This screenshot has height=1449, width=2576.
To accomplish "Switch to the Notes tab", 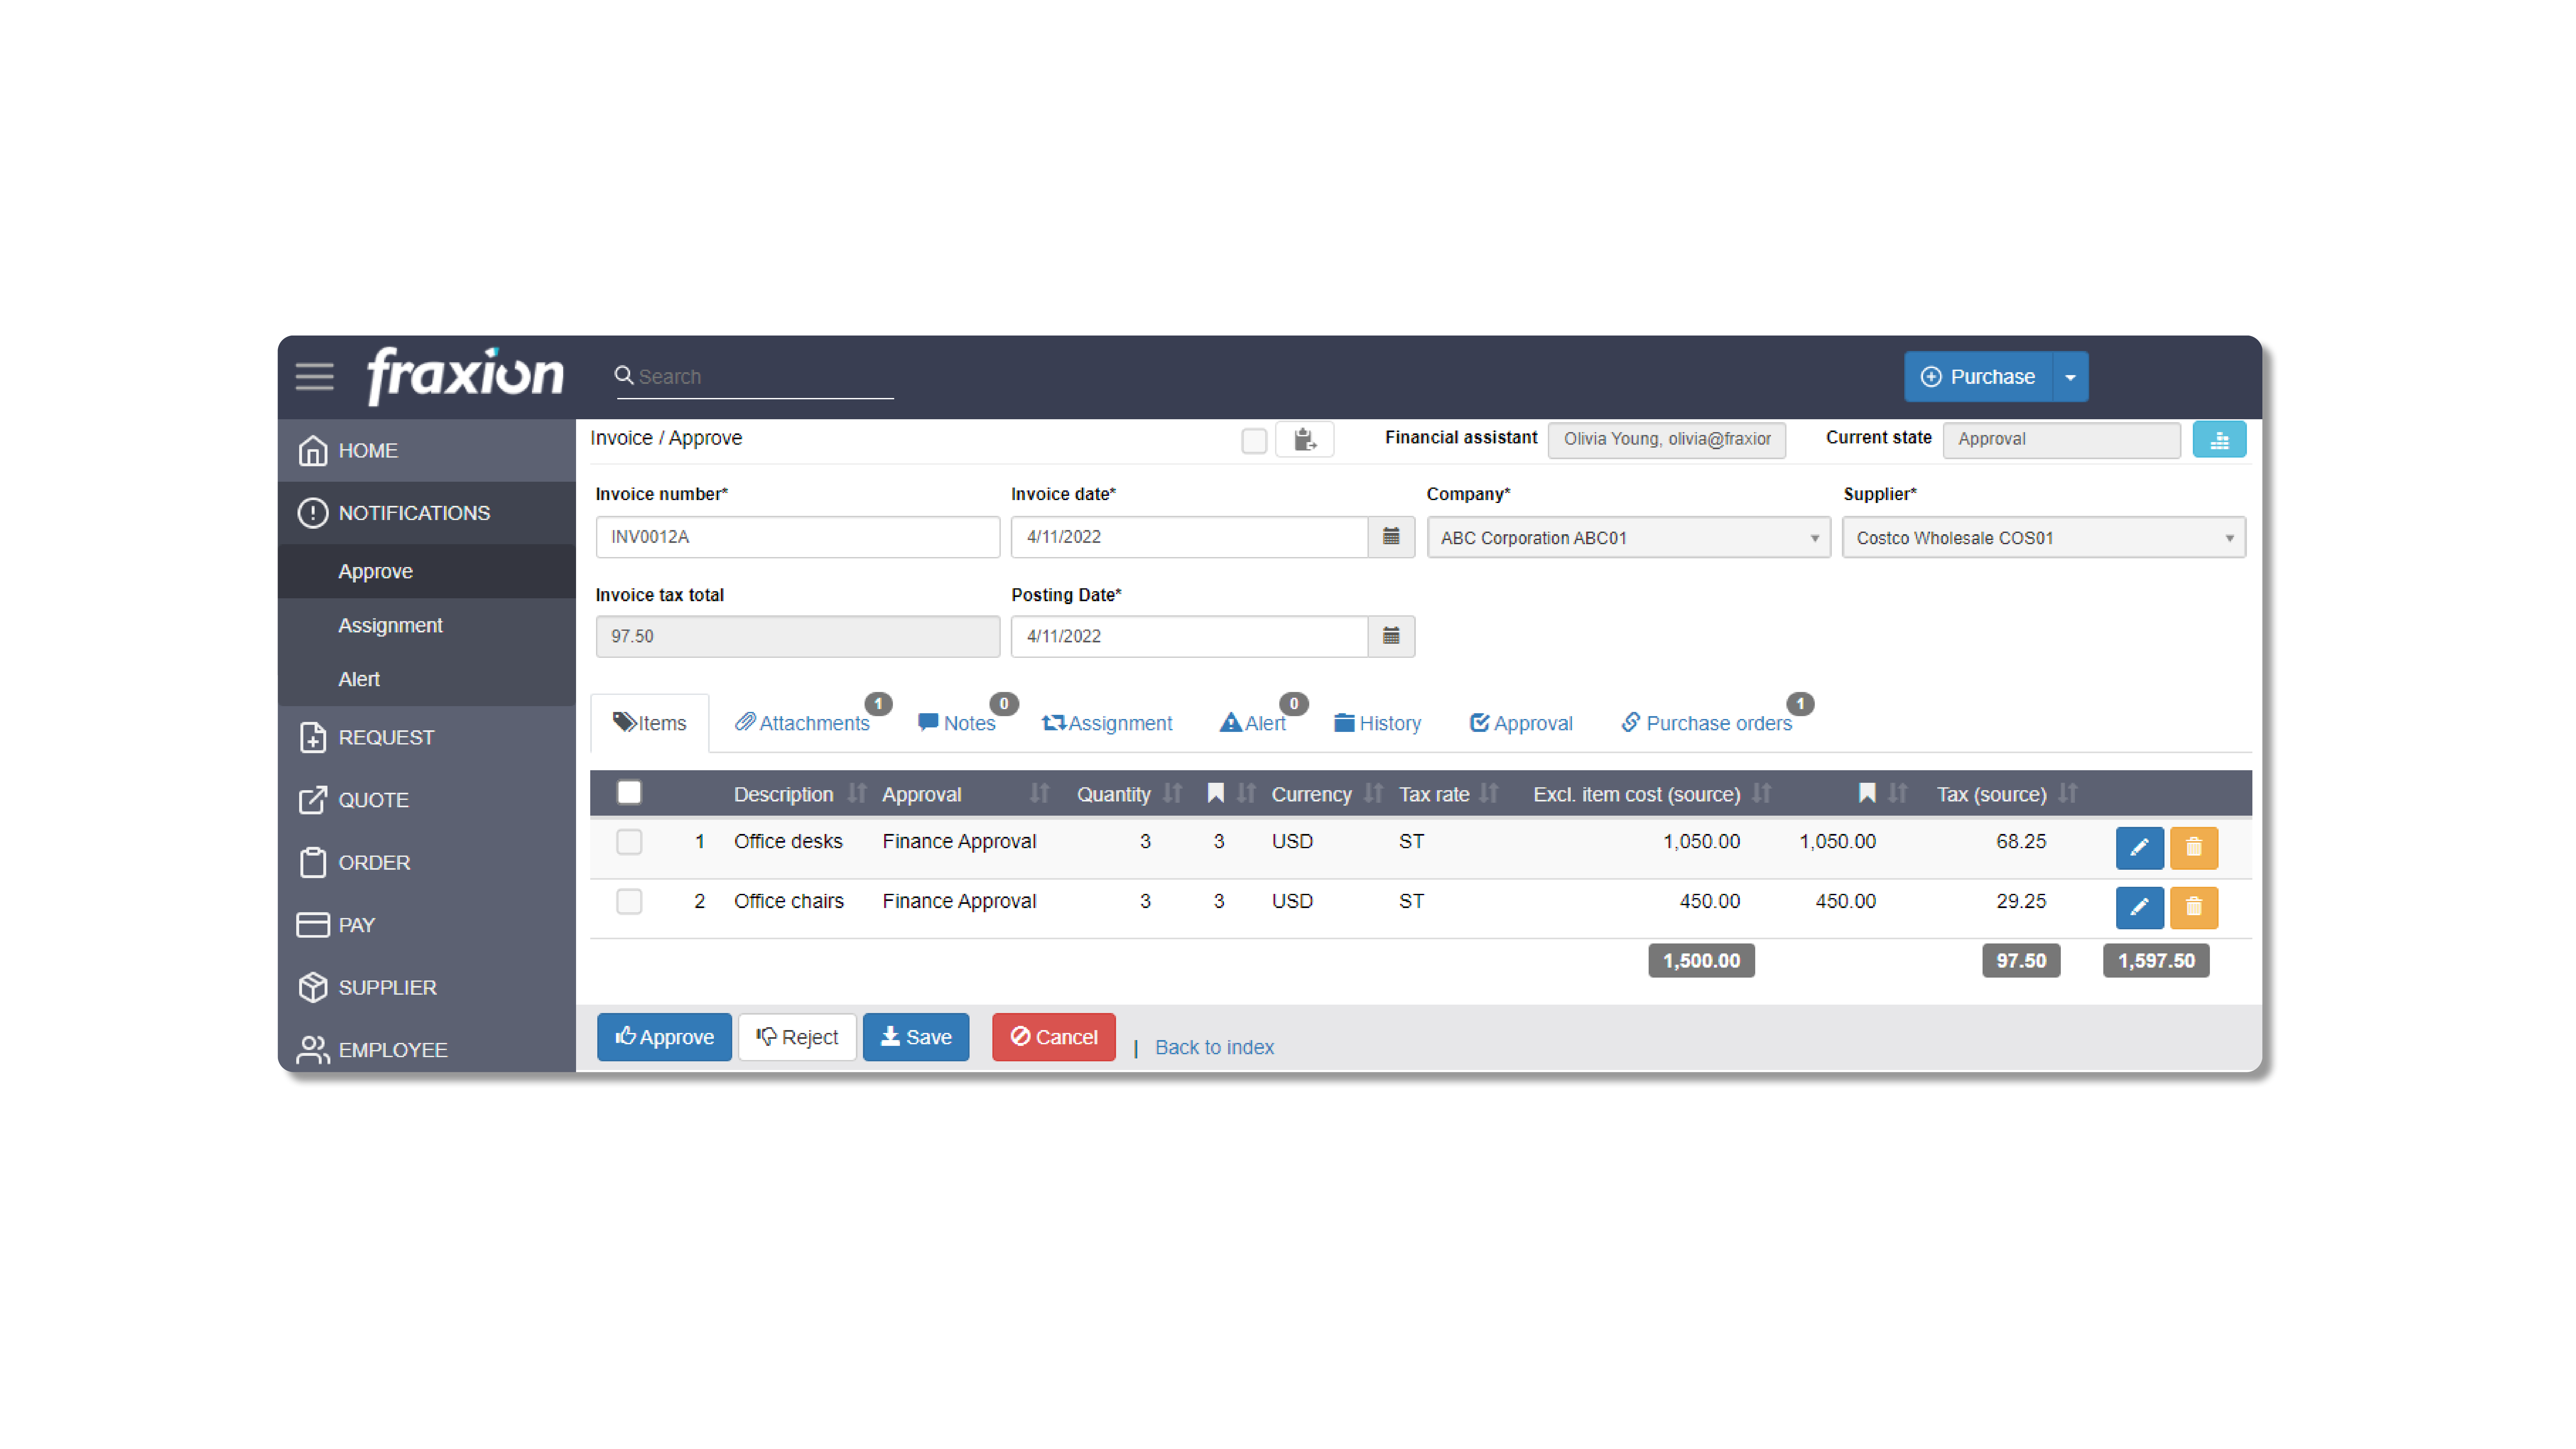I will [957, 723].
